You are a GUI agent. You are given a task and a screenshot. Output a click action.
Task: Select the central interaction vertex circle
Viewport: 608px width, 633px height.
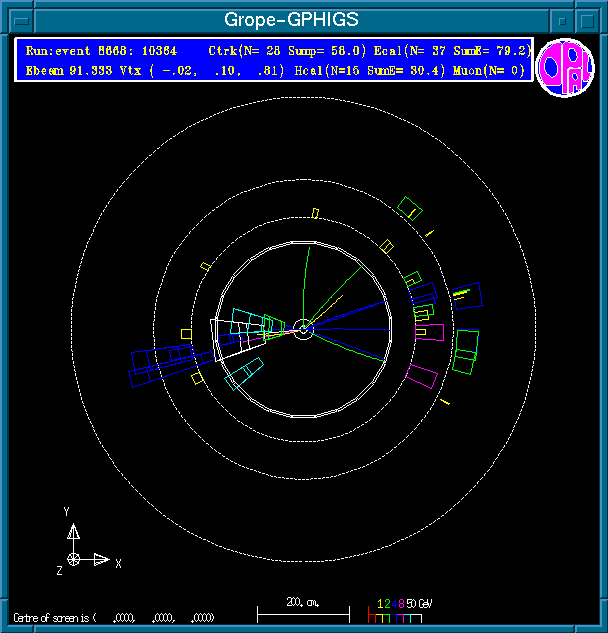click(x=303, y=328)
